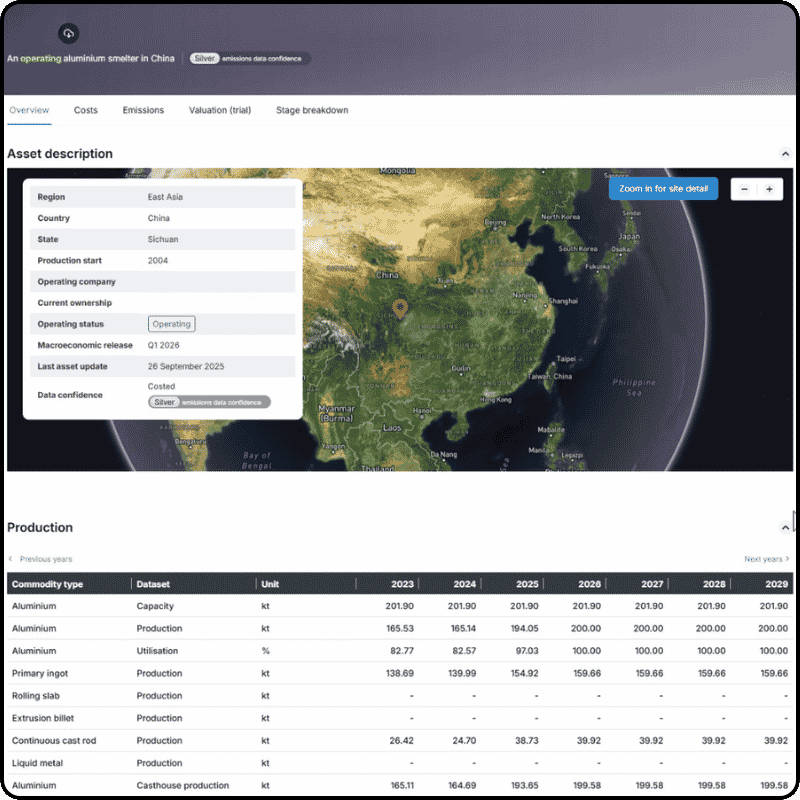Screen dimensions: 800x800
Task: Click the Unit column header
Action: 270,584
